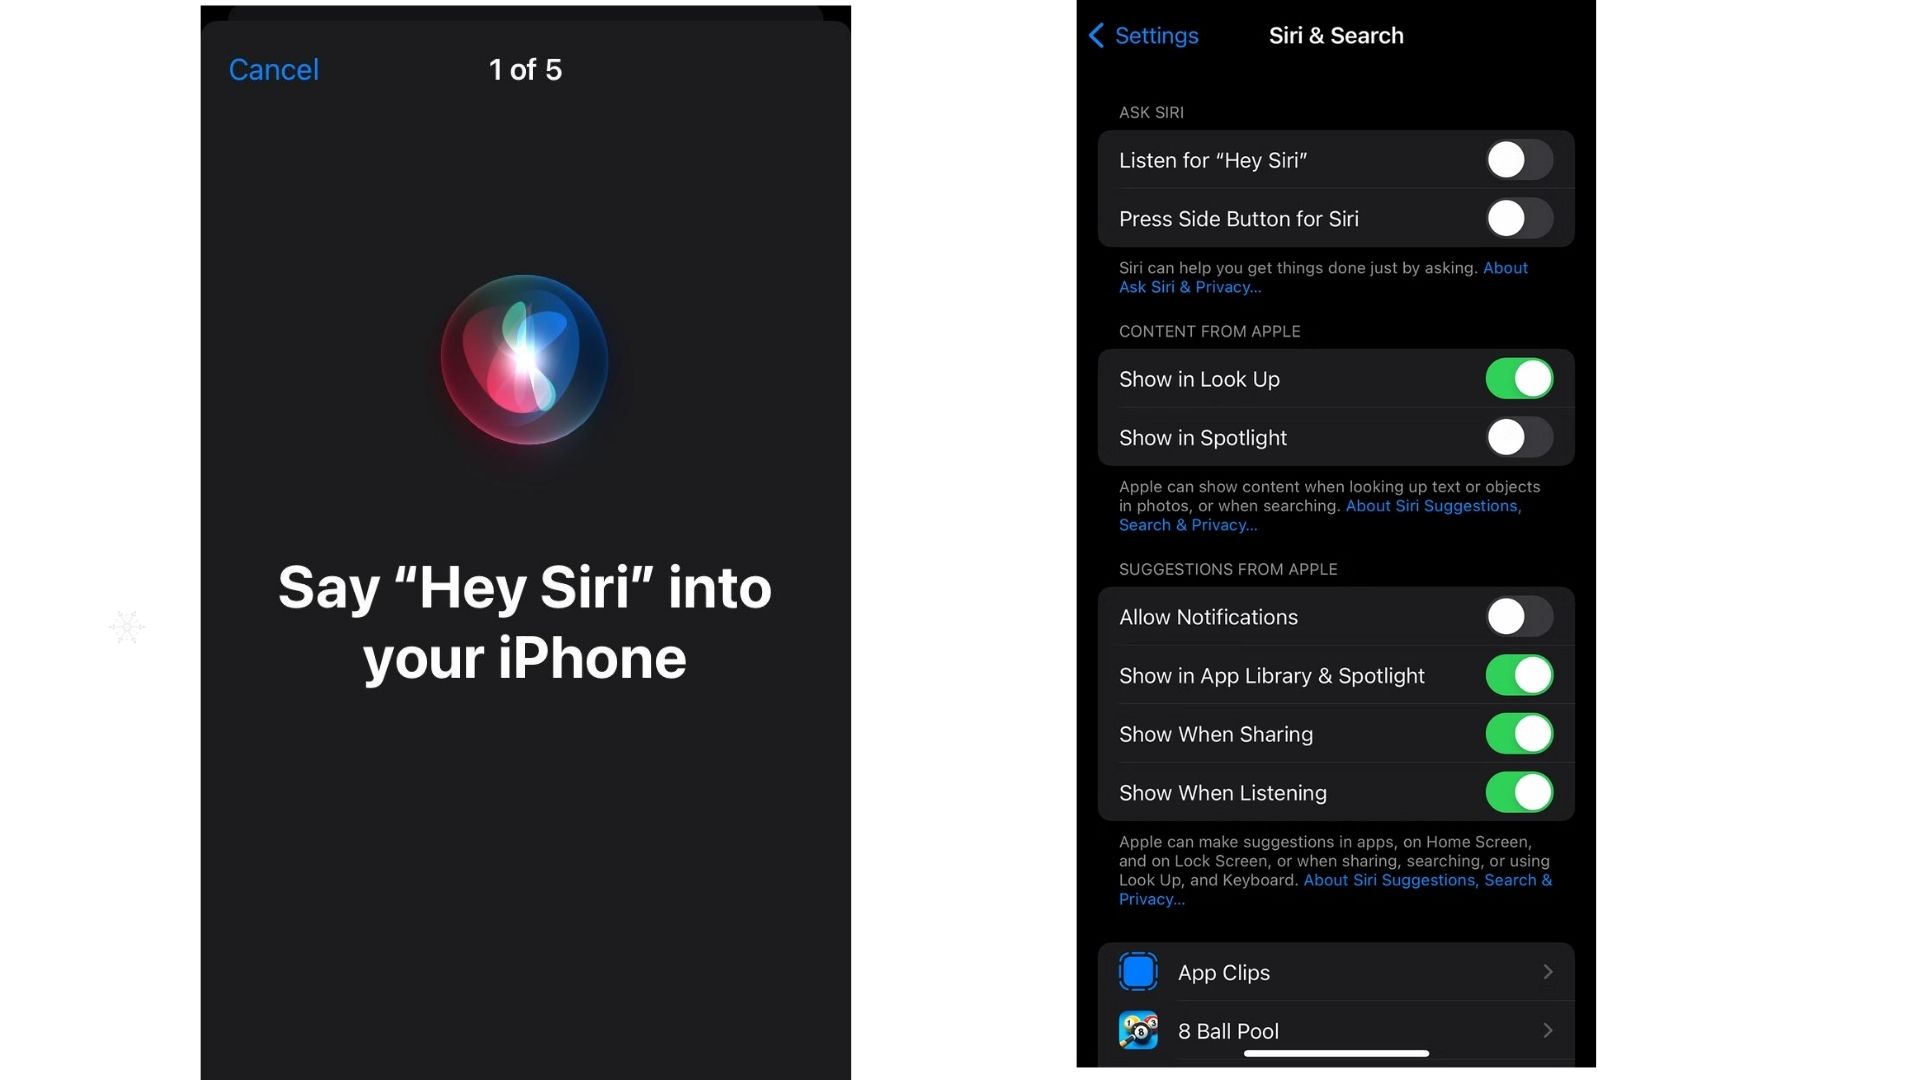
Task: Select the ASK SIRI section header
Action: [1151, 112]
